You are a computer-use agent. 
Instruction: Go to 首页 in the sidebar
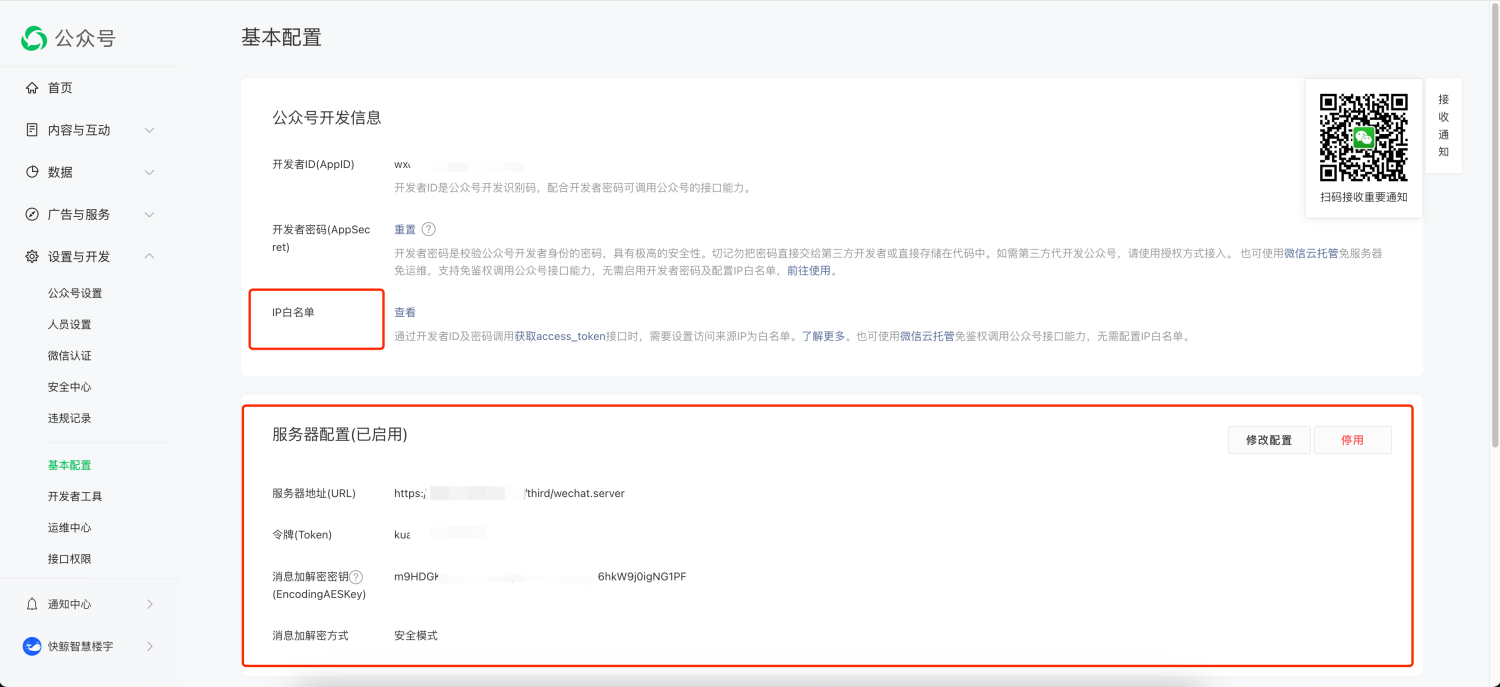click(60, 88)
